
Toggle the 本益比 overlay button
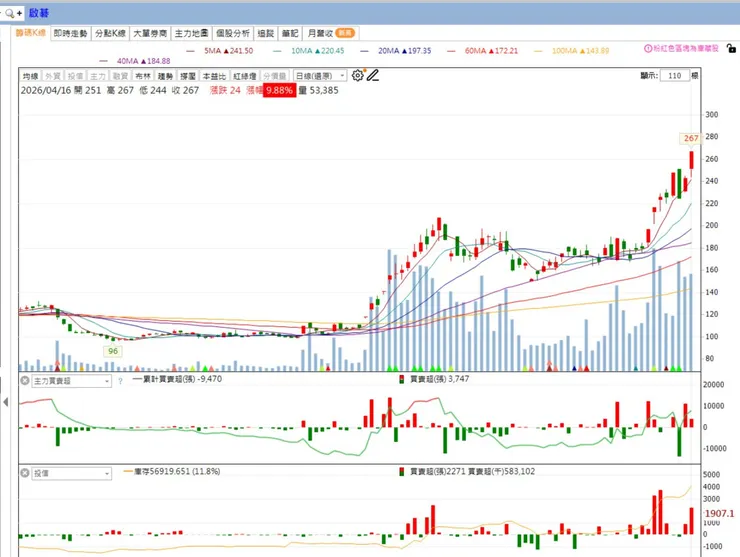[x=214, y=76]
